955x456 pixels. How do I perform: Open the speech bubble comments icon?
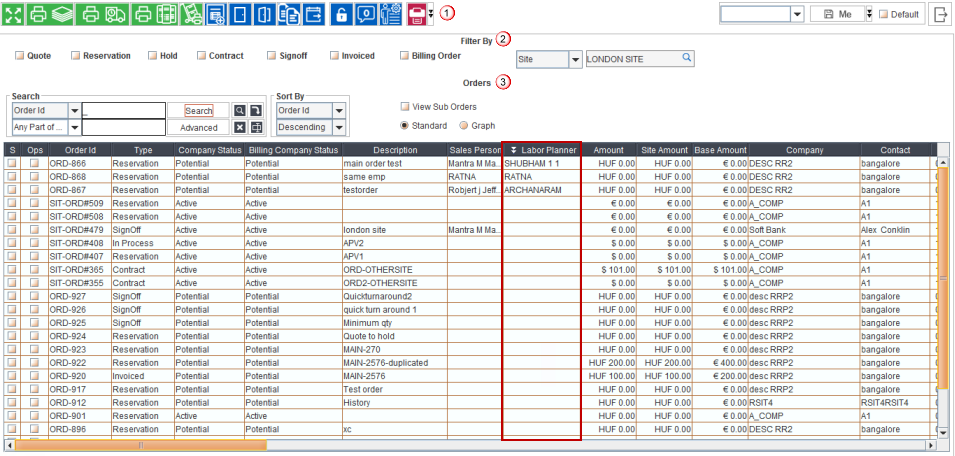366,14
